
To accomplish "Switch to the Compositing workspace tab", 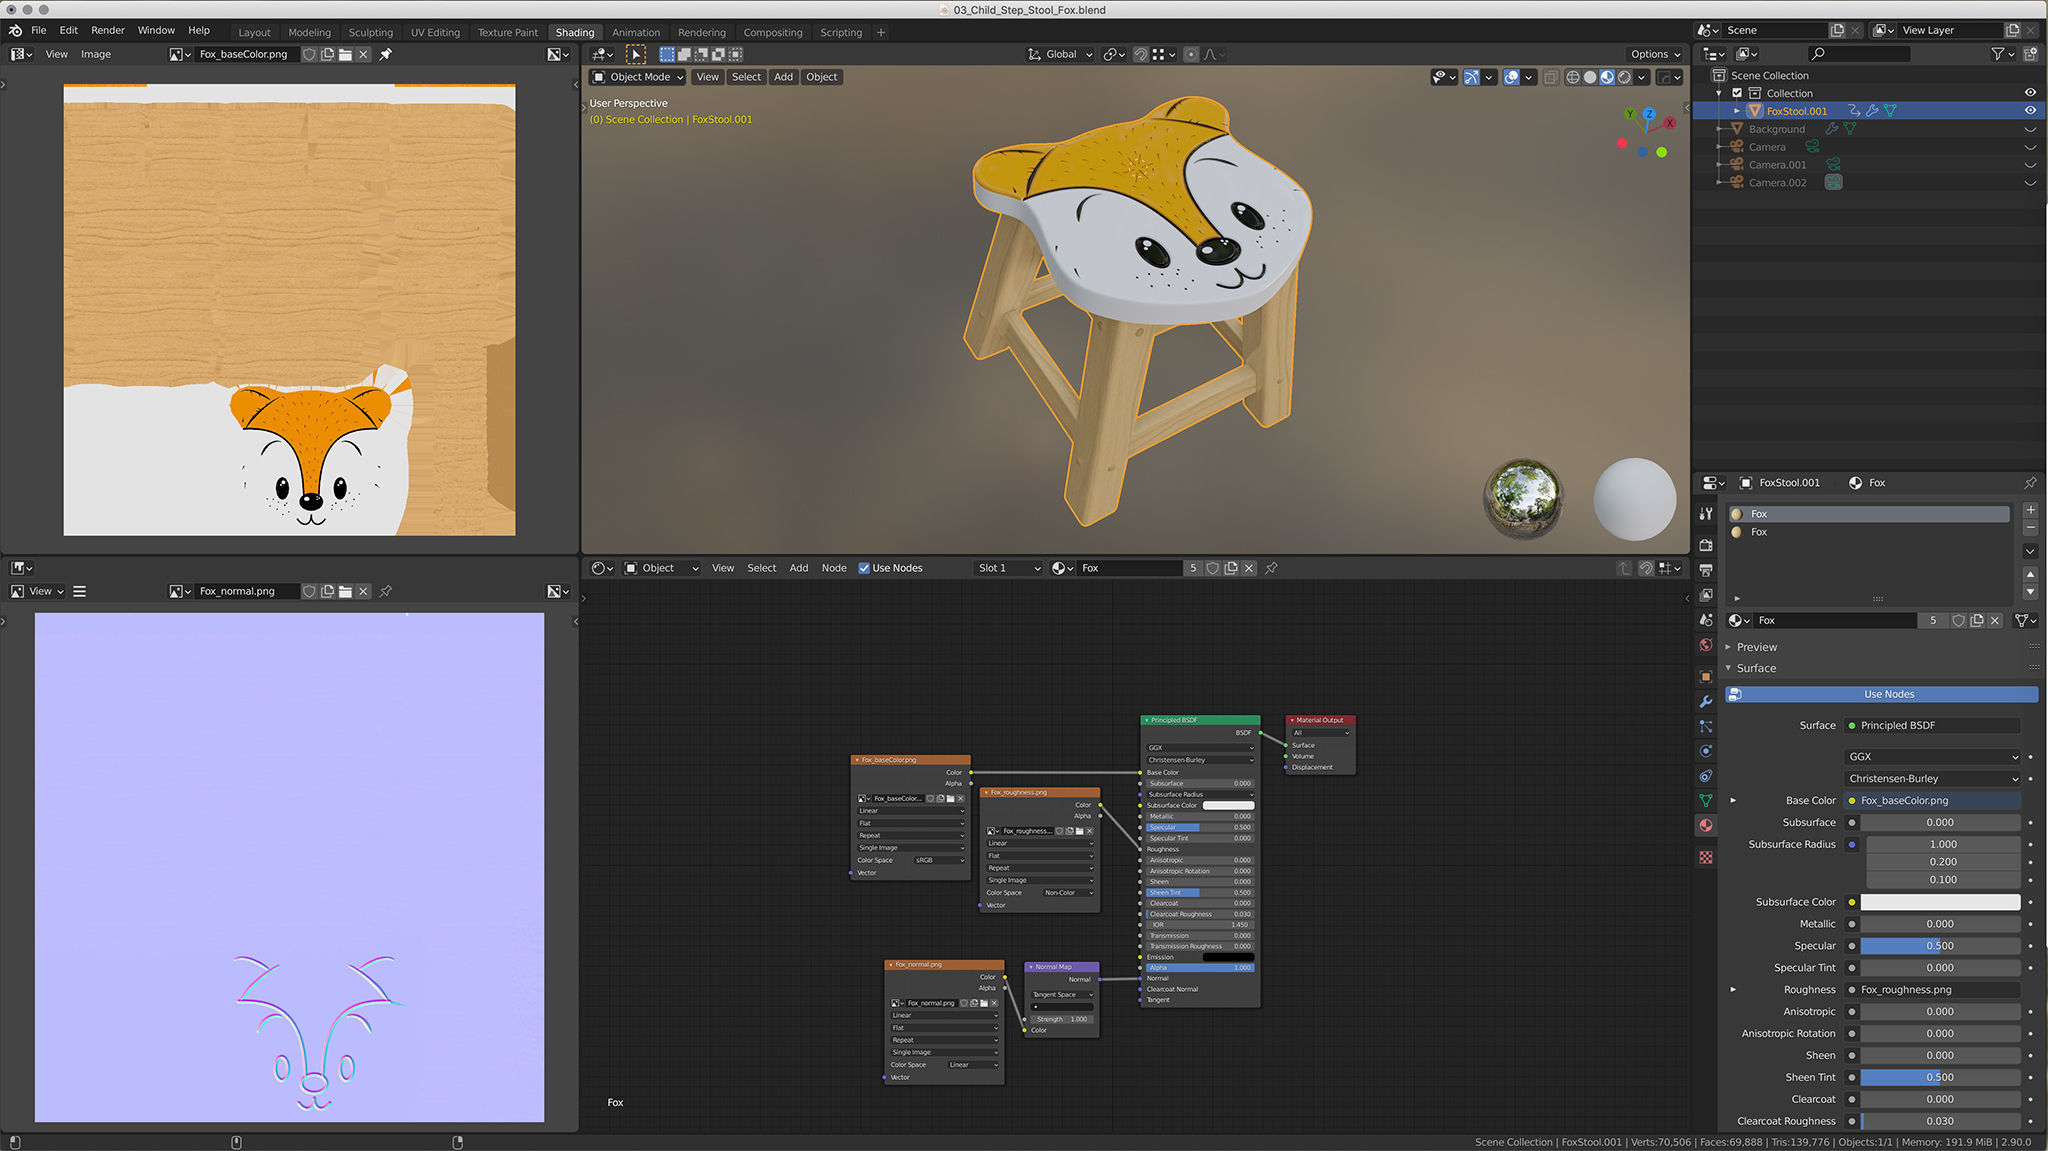I will pos(773,32).
